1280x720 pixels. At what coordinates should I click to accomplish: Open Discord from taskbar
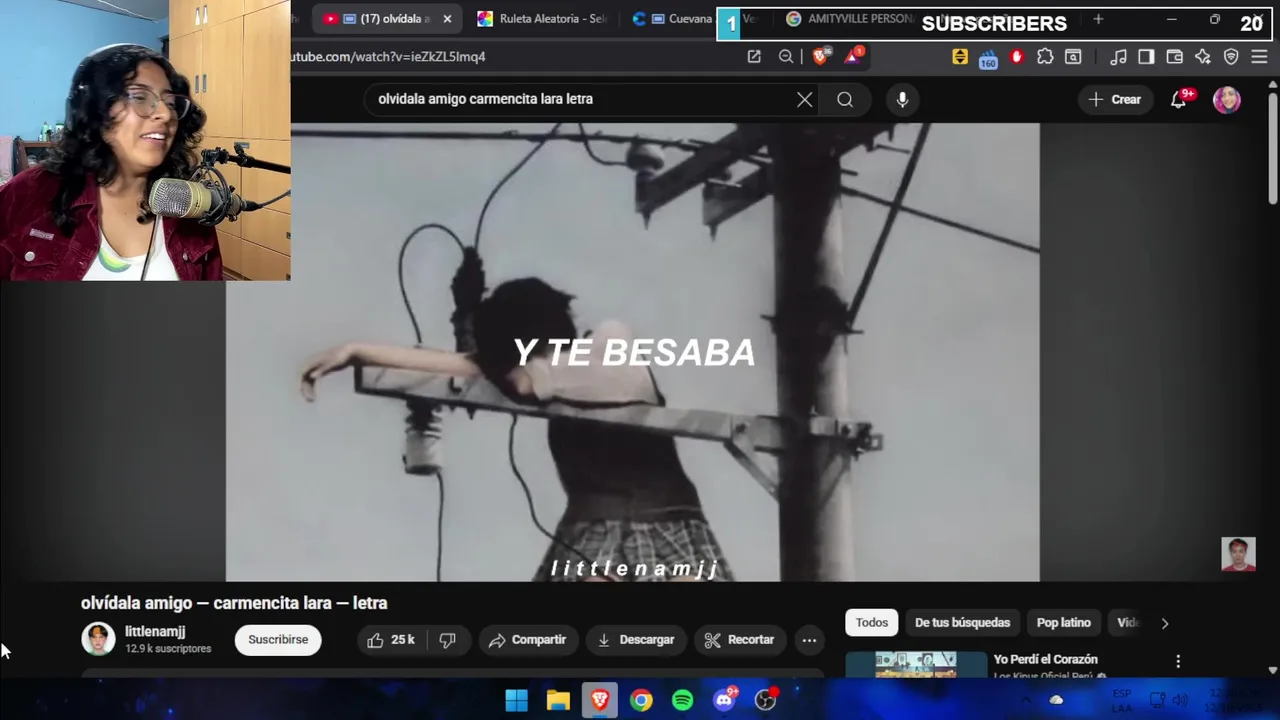725,700
